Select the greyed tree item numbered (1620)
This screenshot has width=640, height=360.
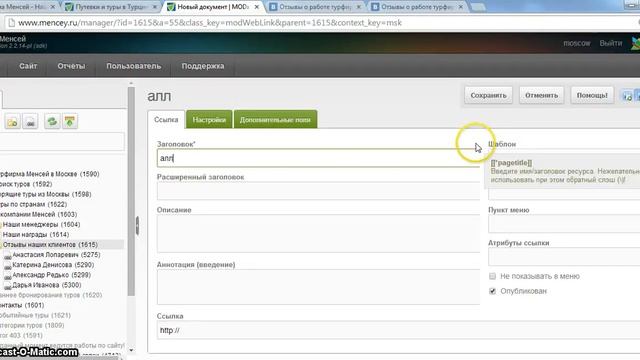click(x=51, y=295)
